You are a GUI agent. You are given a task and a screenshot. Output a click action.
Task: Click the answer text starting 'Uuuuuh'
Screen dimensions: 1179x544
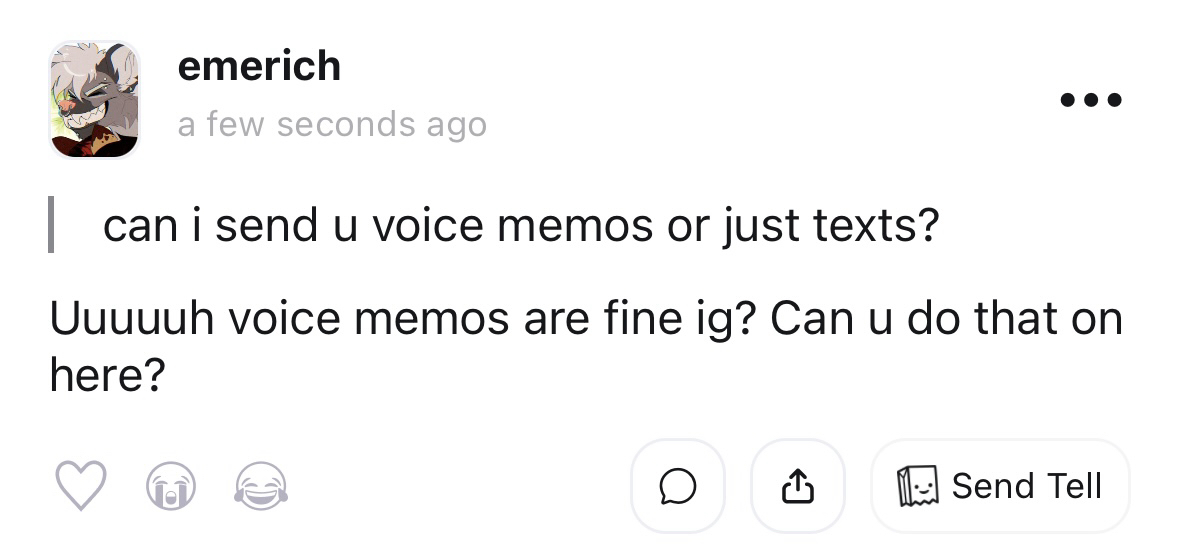click(585, 320)
